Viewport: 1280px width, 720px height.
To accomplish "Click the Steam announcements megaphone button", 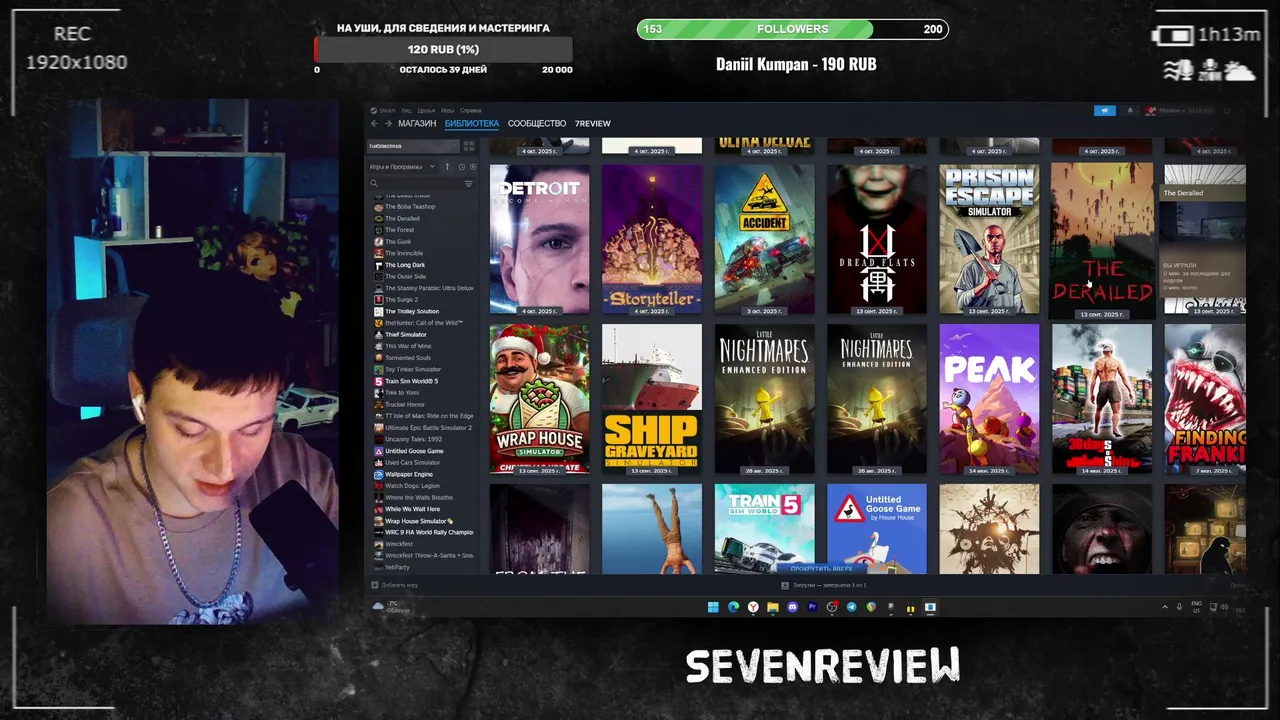I will pyautogui.click(x=1105, y=110).
